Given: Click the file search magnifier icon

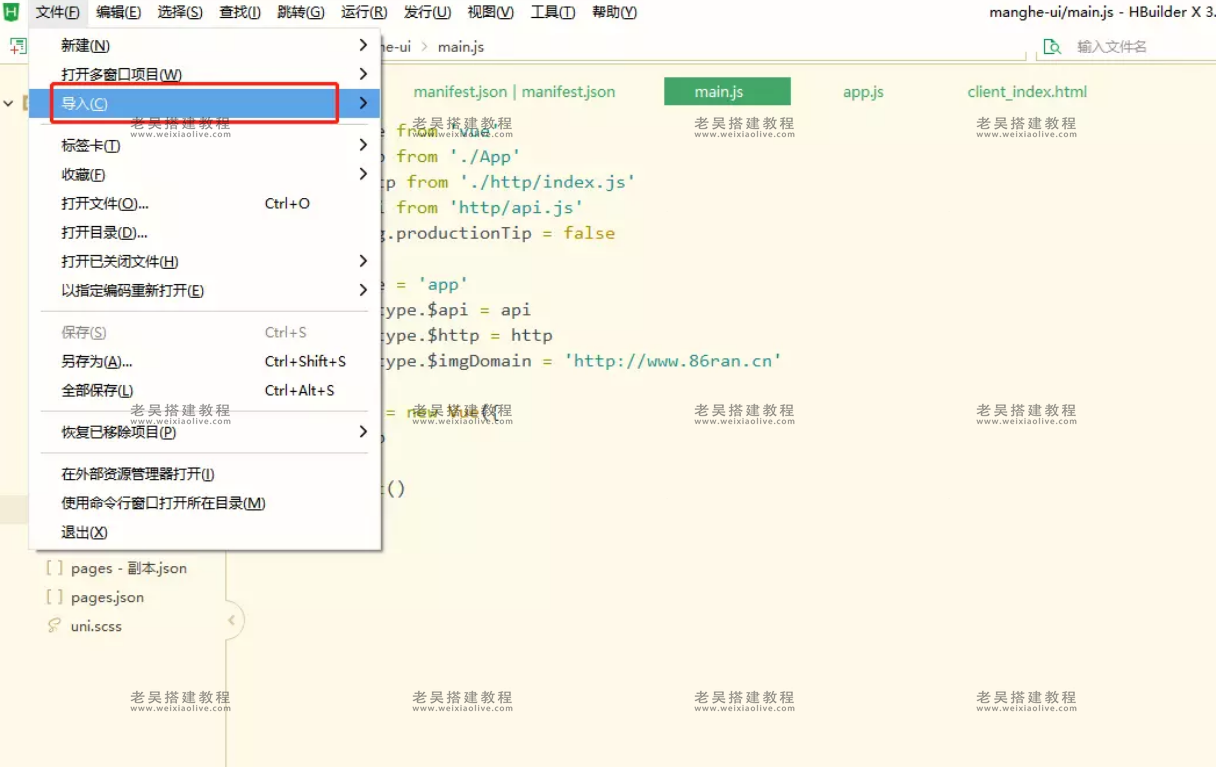Looking at the screenshot, I should (x=1051, y=47).
